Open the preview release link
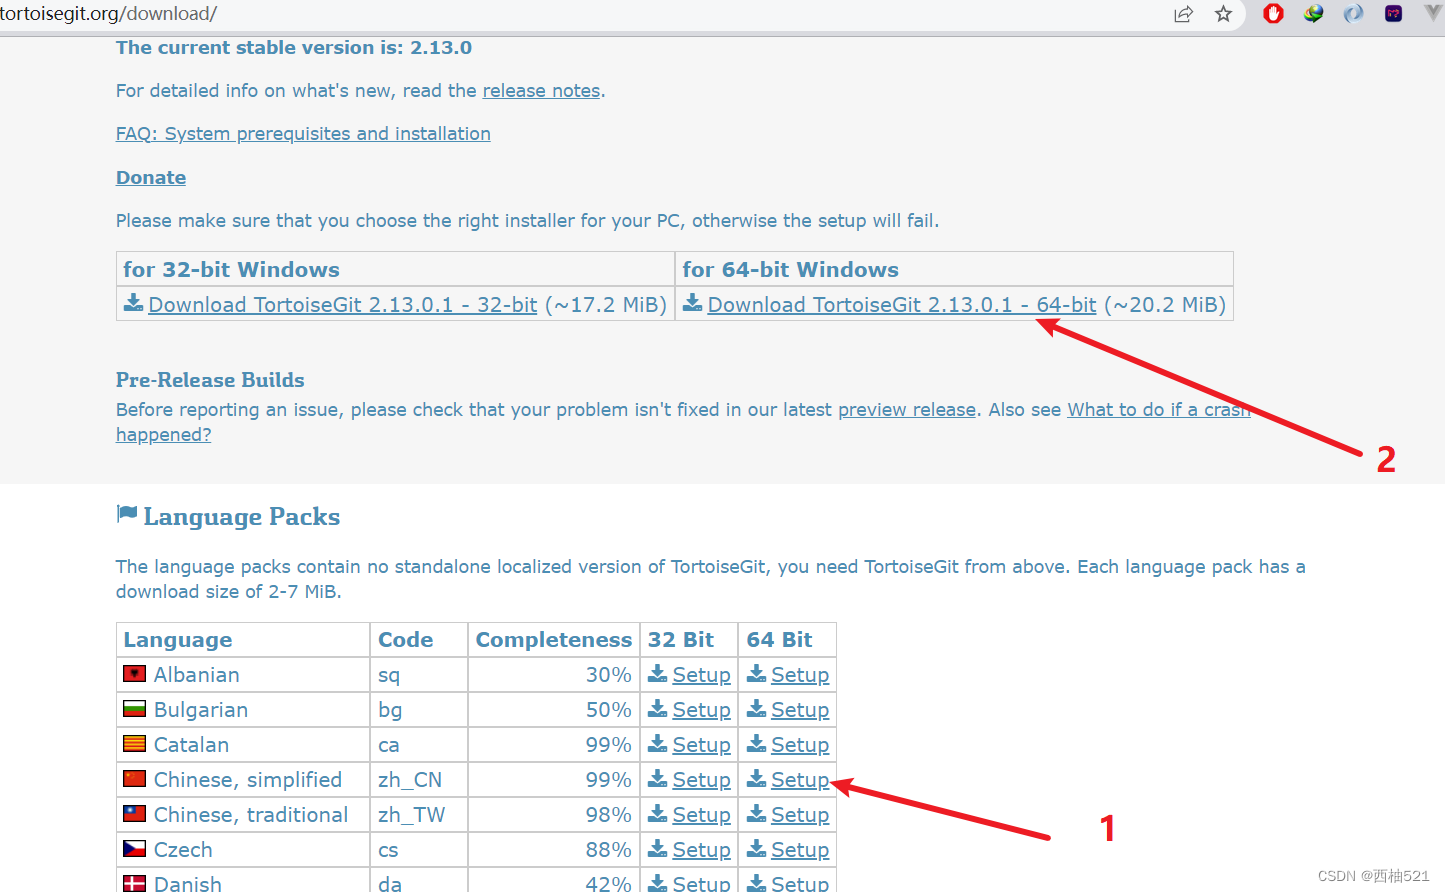Viewport: 1445px width, 892px height. [x=907, y=410]
